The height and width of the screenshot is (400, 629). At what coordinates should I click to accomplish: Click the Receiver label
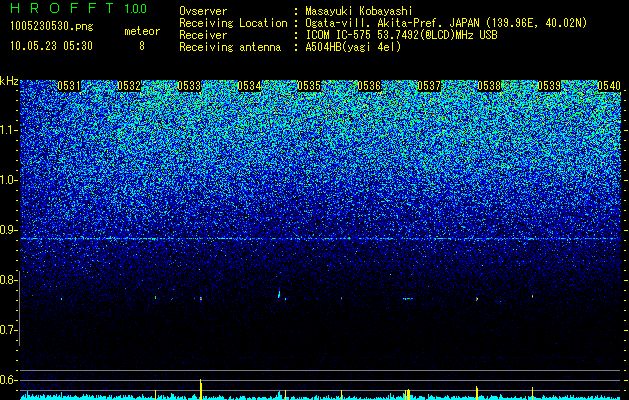[x=203, y=35]
